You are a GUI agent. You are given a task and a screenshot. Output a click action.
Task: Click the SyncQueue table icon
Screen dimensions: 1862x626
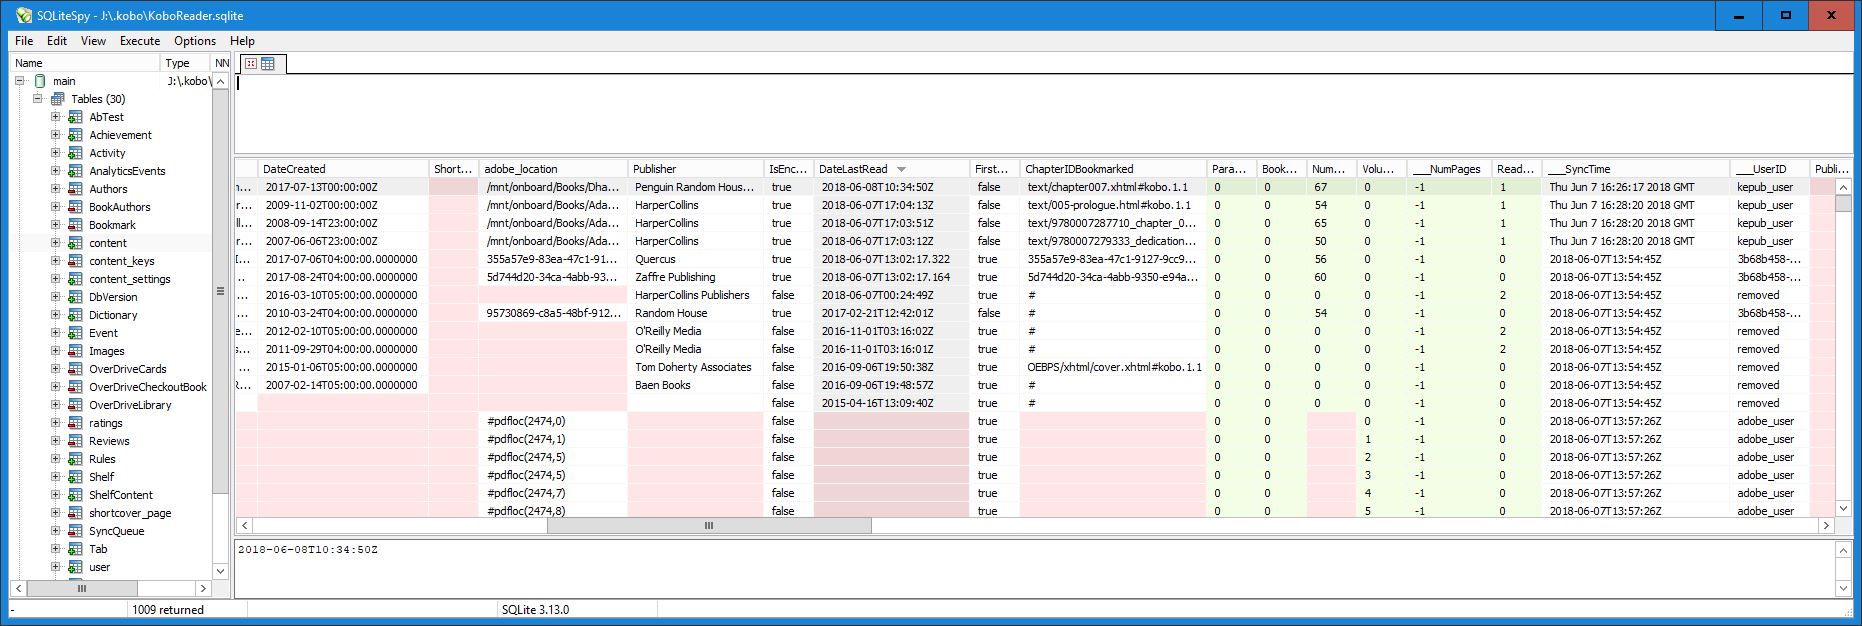click(75, 531)
